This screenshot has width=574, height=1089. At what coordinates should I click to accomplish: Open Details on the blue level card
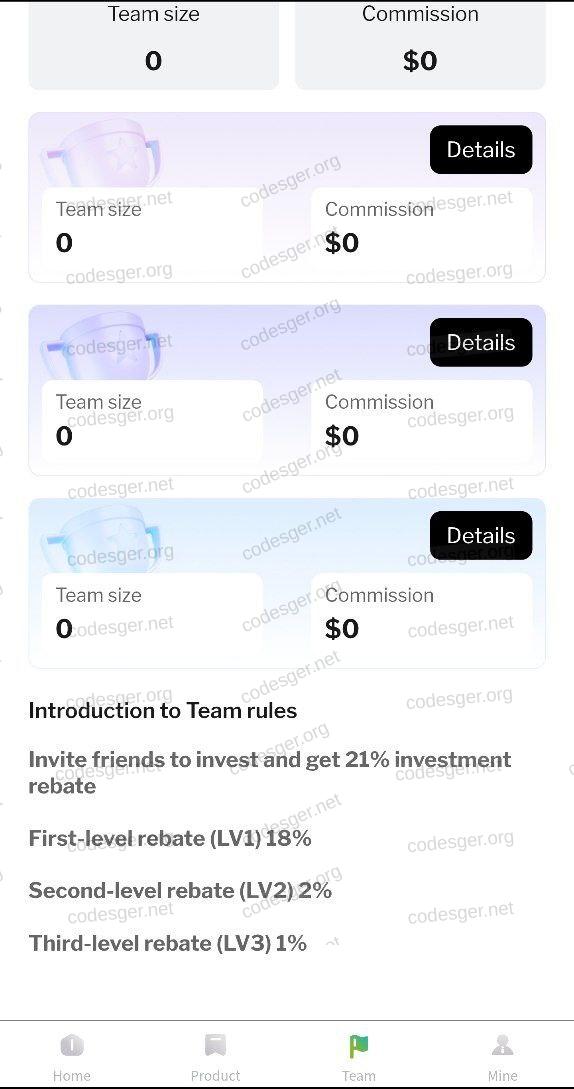[481, 535]
